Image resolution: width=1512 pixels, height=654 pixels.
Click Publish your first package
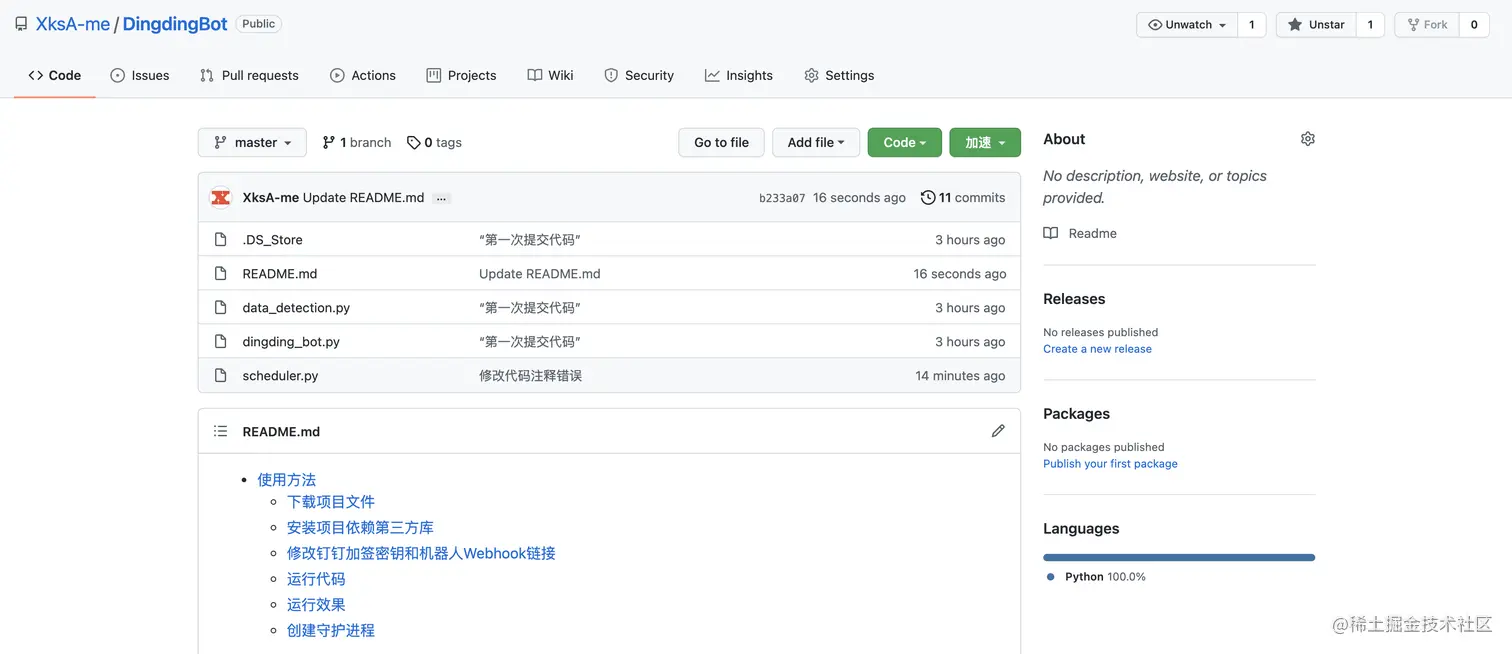tap(1110, 464)
